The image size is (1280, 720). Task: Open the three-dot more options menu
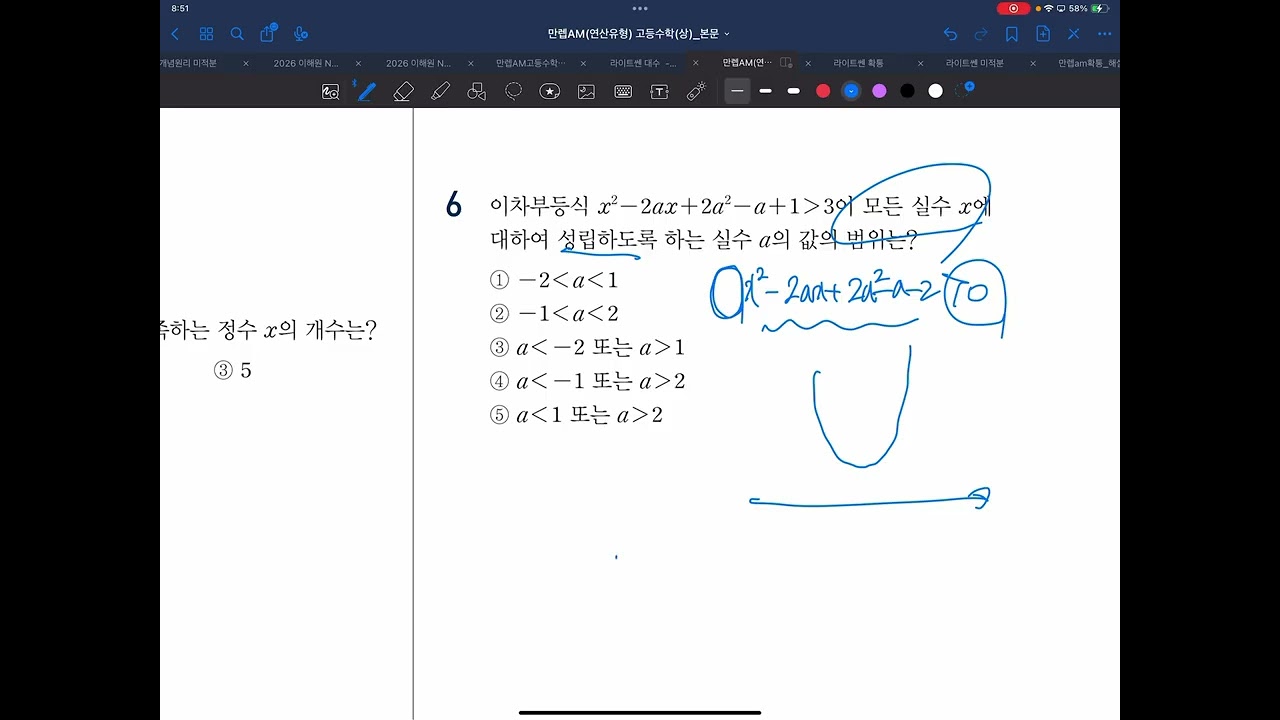pyautogui.click(x=1104, y=34)
